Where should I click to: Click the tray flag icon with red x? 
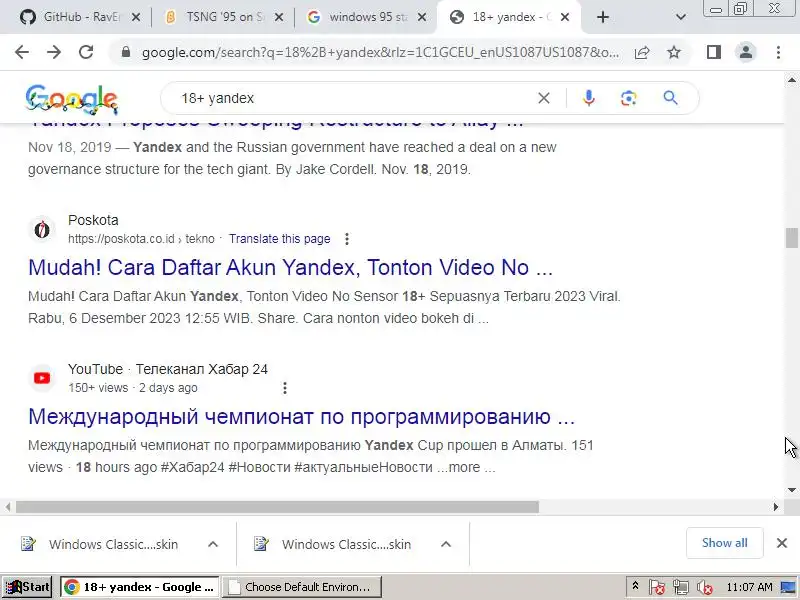click(657, 587)
